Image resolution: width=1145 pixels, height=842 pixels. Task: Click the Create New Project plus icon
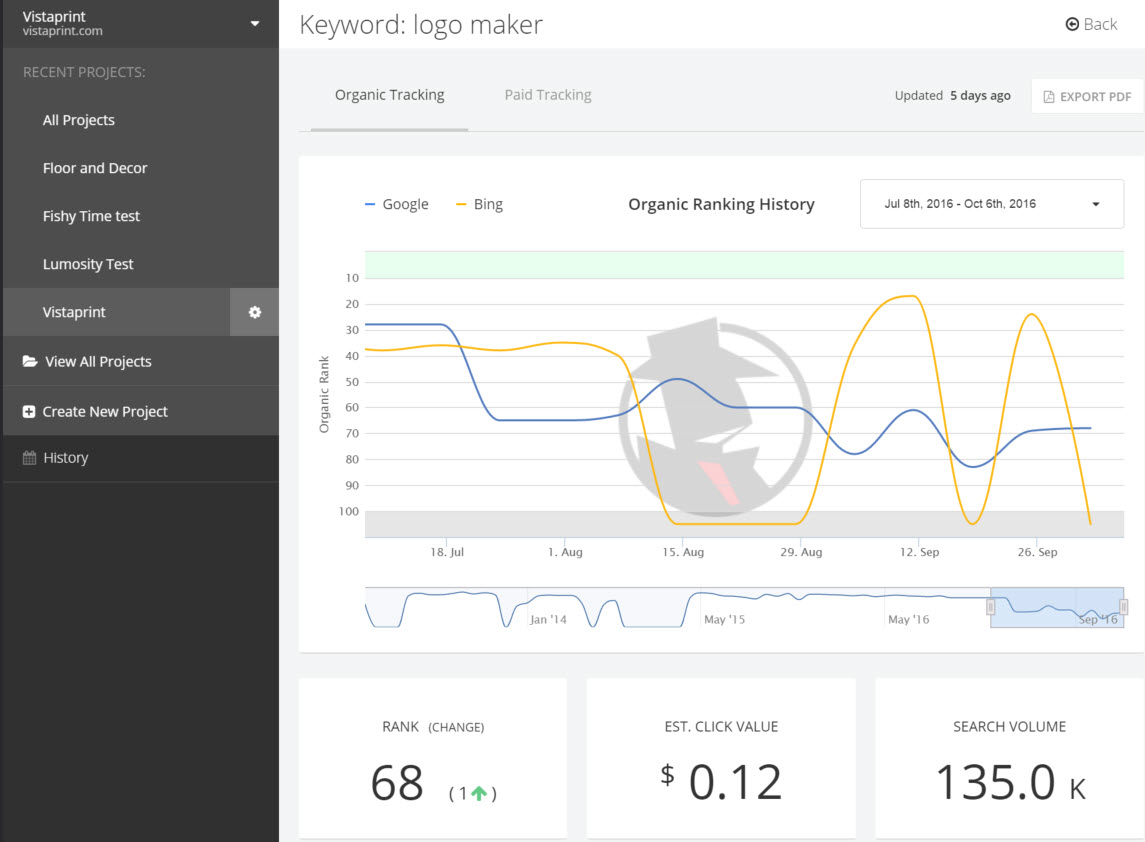[28, 411]
